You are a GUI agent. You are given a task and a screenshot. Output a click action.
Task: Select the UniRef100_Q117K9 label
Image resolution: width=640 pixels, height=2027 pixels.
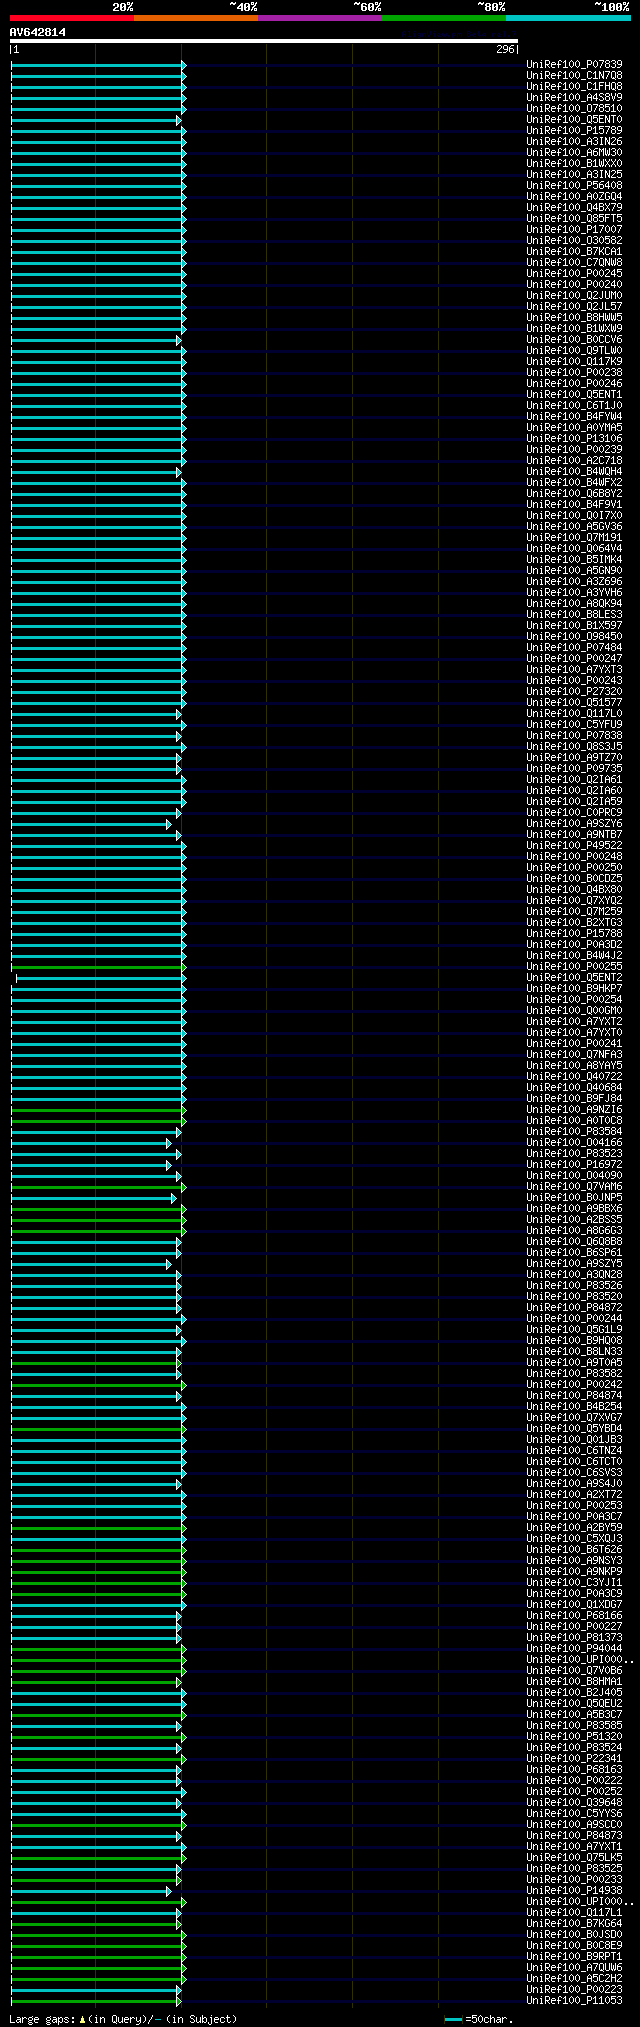click(574, 361)
